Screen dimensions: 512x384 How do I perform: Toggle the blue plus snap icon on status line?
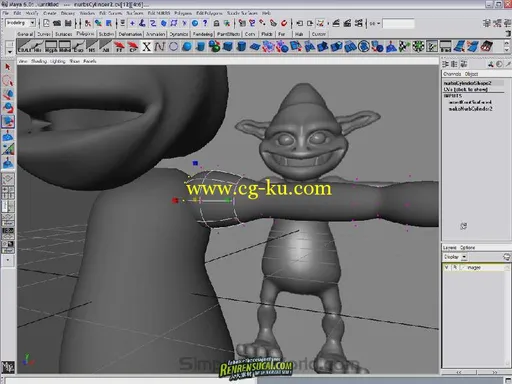click(x=132, y=23)
